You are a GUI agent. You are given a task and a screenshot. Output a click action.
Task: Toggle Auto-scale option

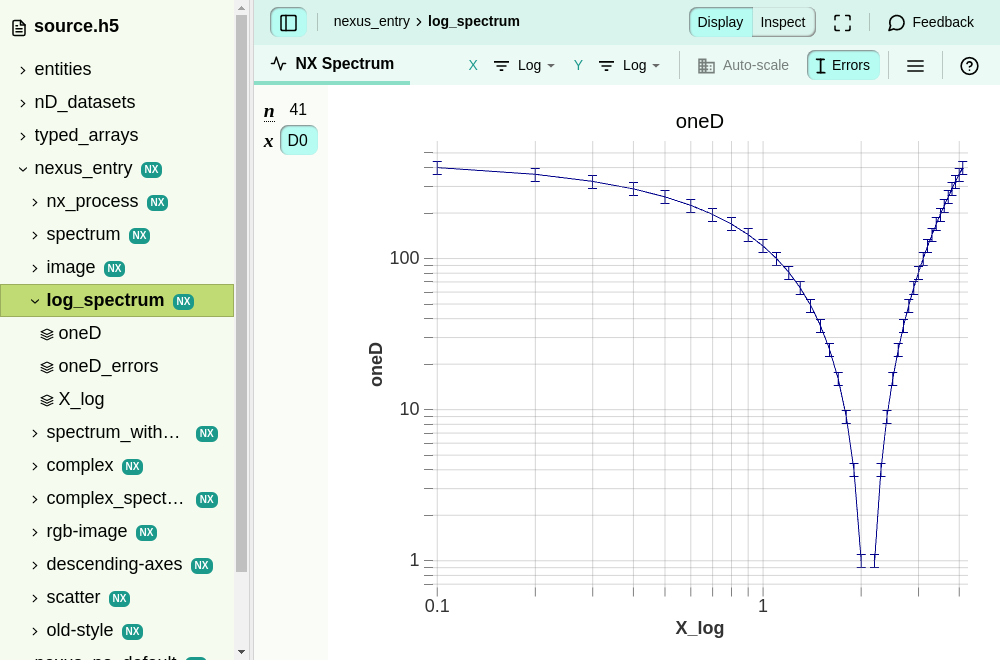tap(743, 65)
